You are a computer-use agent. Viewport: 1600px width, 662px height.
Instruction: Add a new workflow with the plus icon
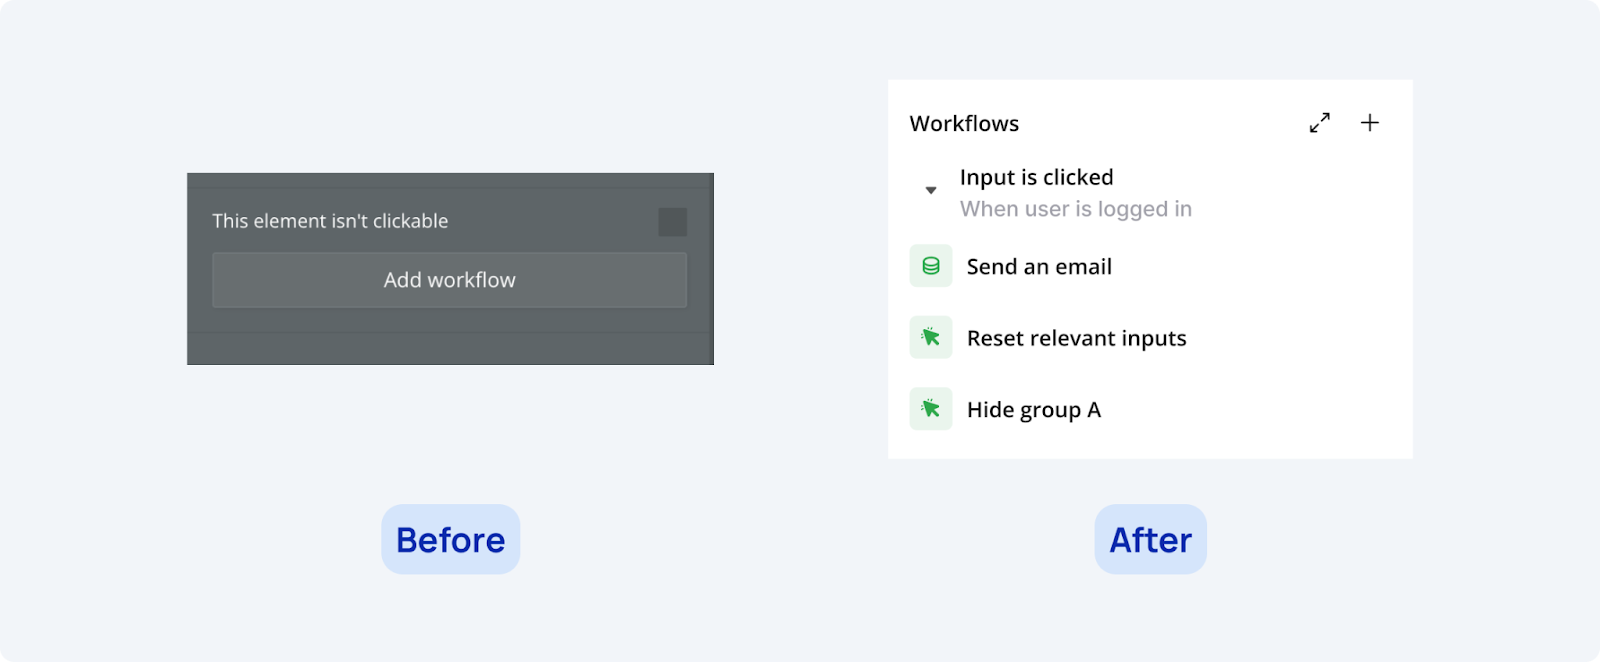point(1369,123)
